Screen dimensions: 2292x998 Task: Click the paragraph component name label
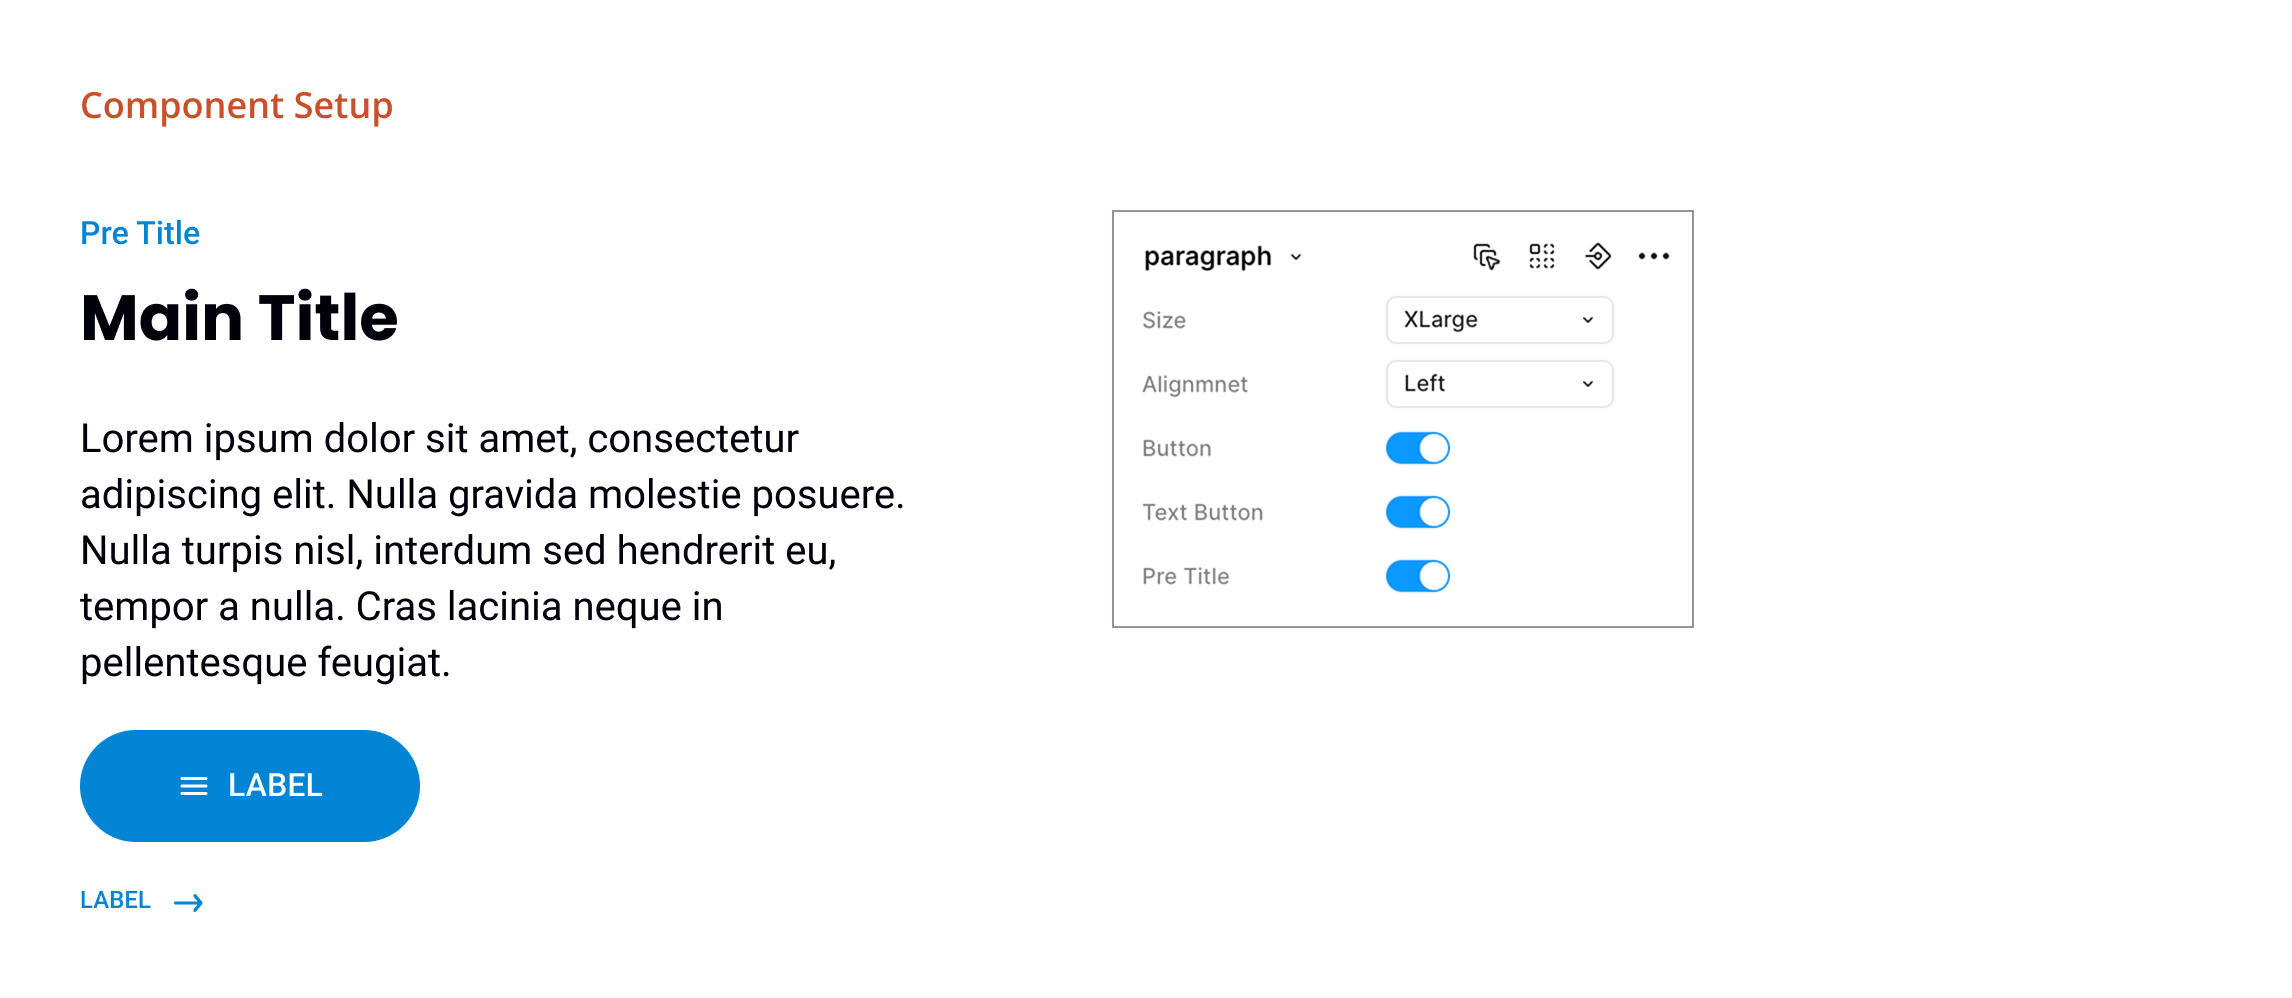click(1209, 256)
